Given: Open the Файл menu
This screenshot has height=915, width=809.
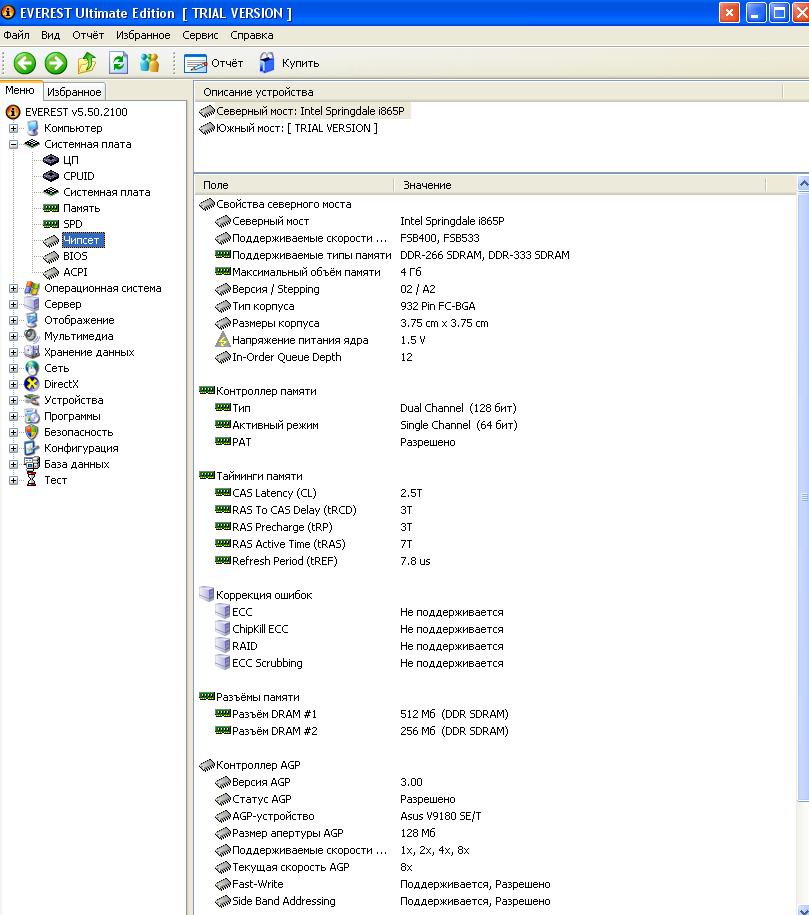Looking at the screenshot, I should 16,35.
